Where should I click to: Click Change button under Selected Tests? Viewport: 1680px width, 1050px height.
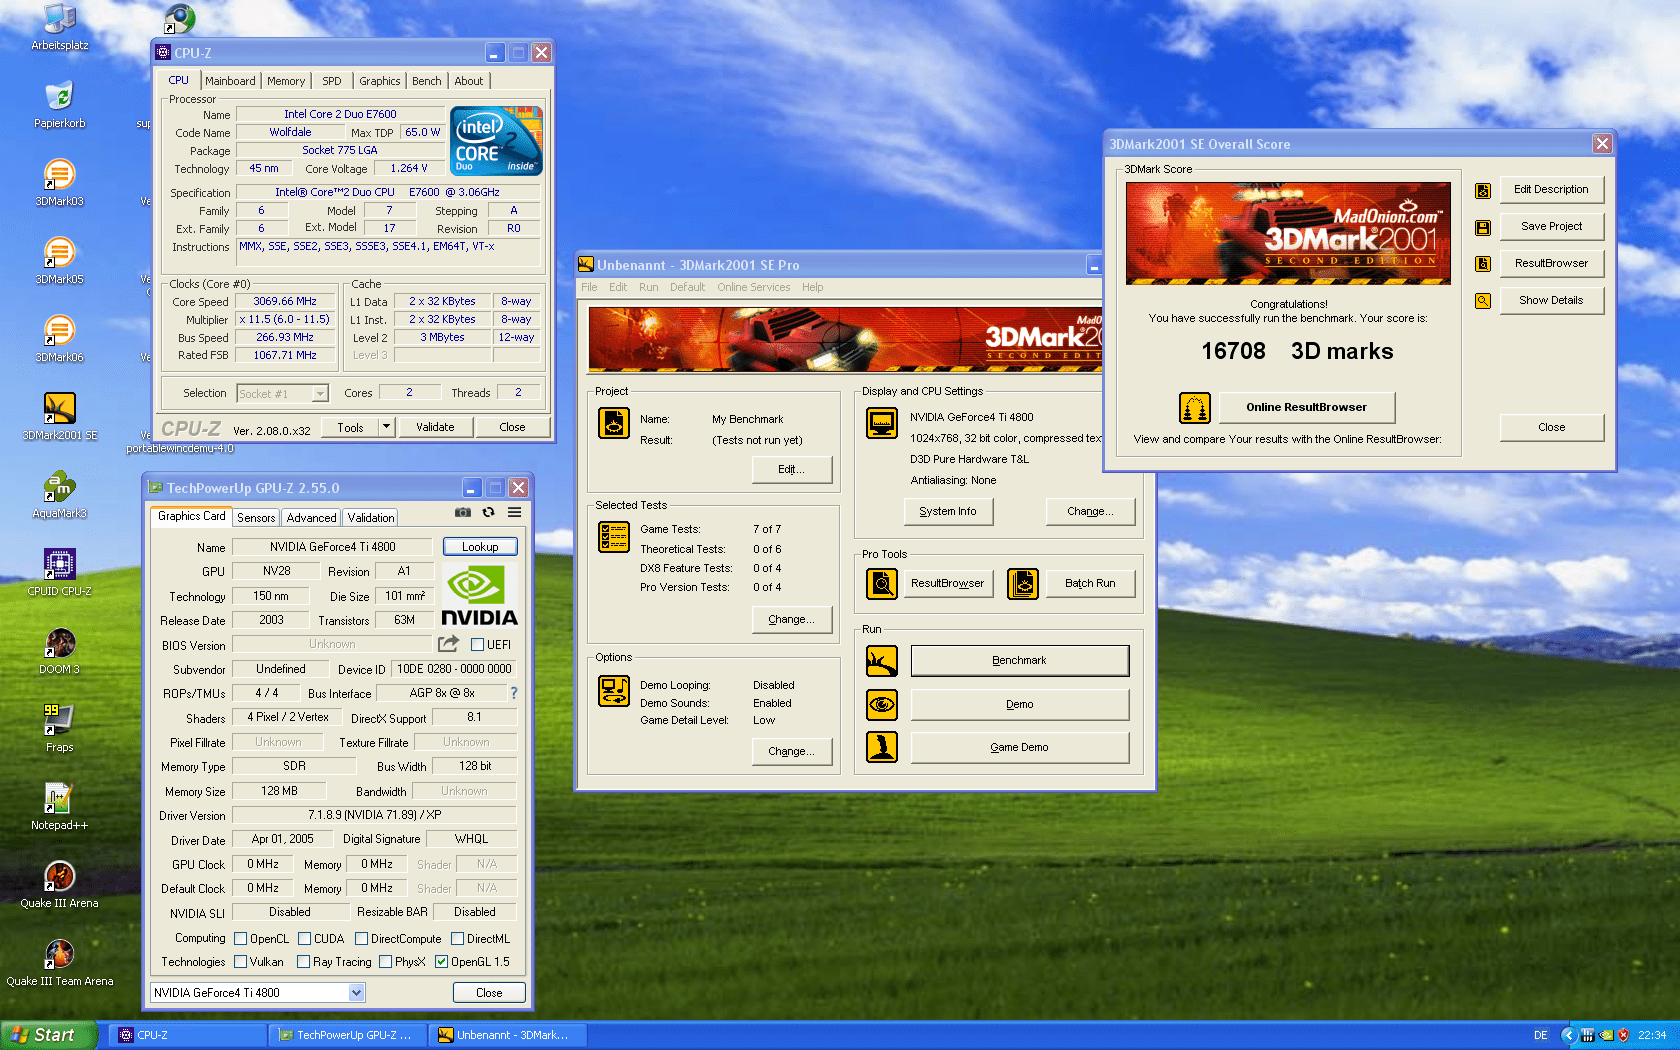click(x=792, y=620)
